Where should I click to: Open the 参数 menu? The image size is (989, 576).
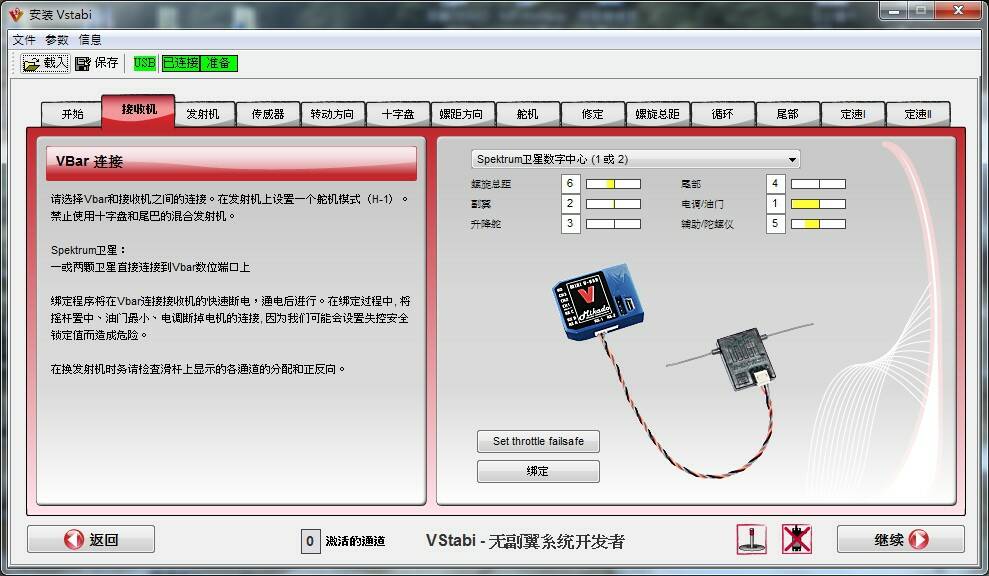tap(57, 40)
